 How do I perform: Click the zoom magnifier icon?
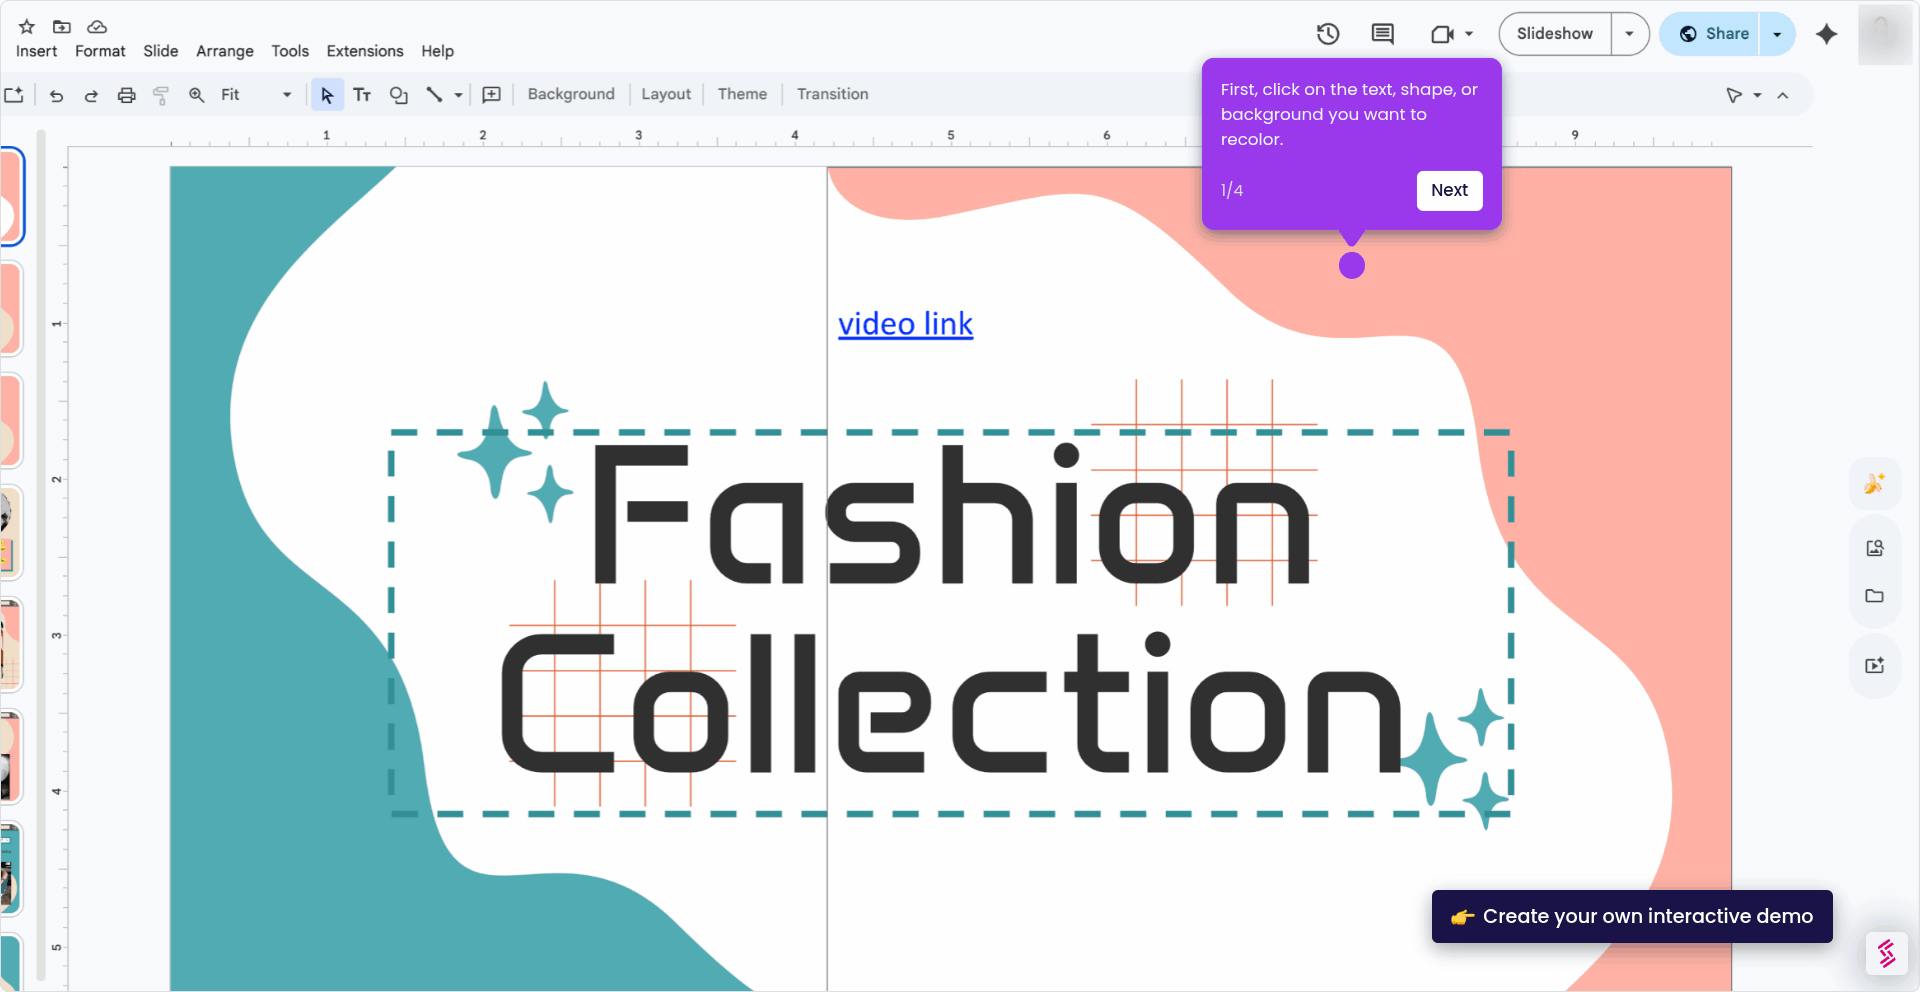pos(197,95)
